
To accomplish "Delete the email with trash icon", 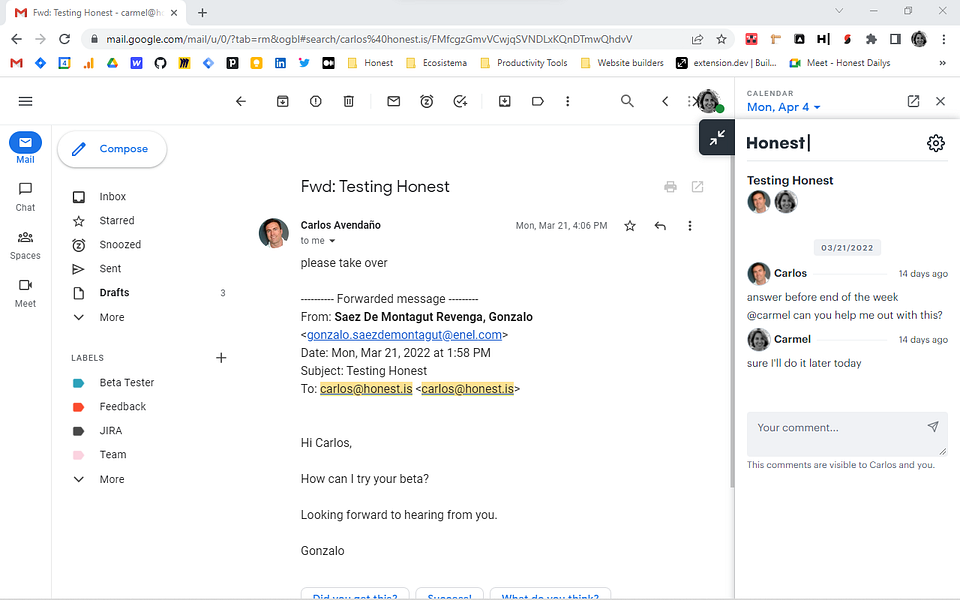I will point(348,102).
